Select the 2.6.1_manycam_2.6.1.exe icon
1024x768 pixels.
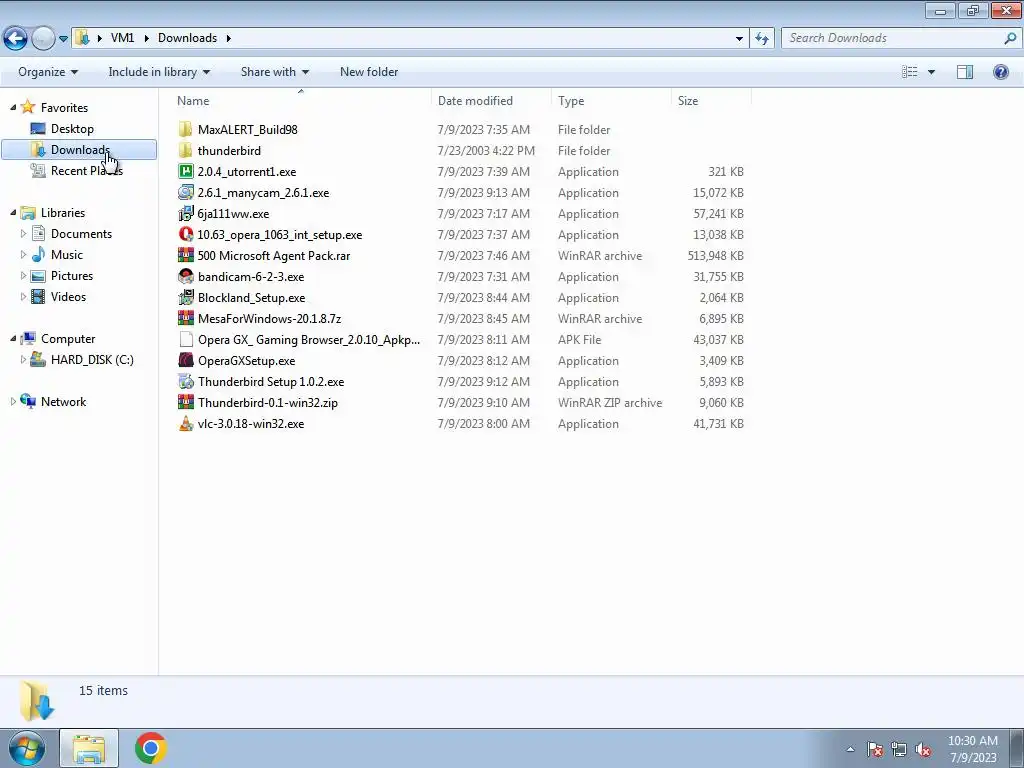(185, 192)
